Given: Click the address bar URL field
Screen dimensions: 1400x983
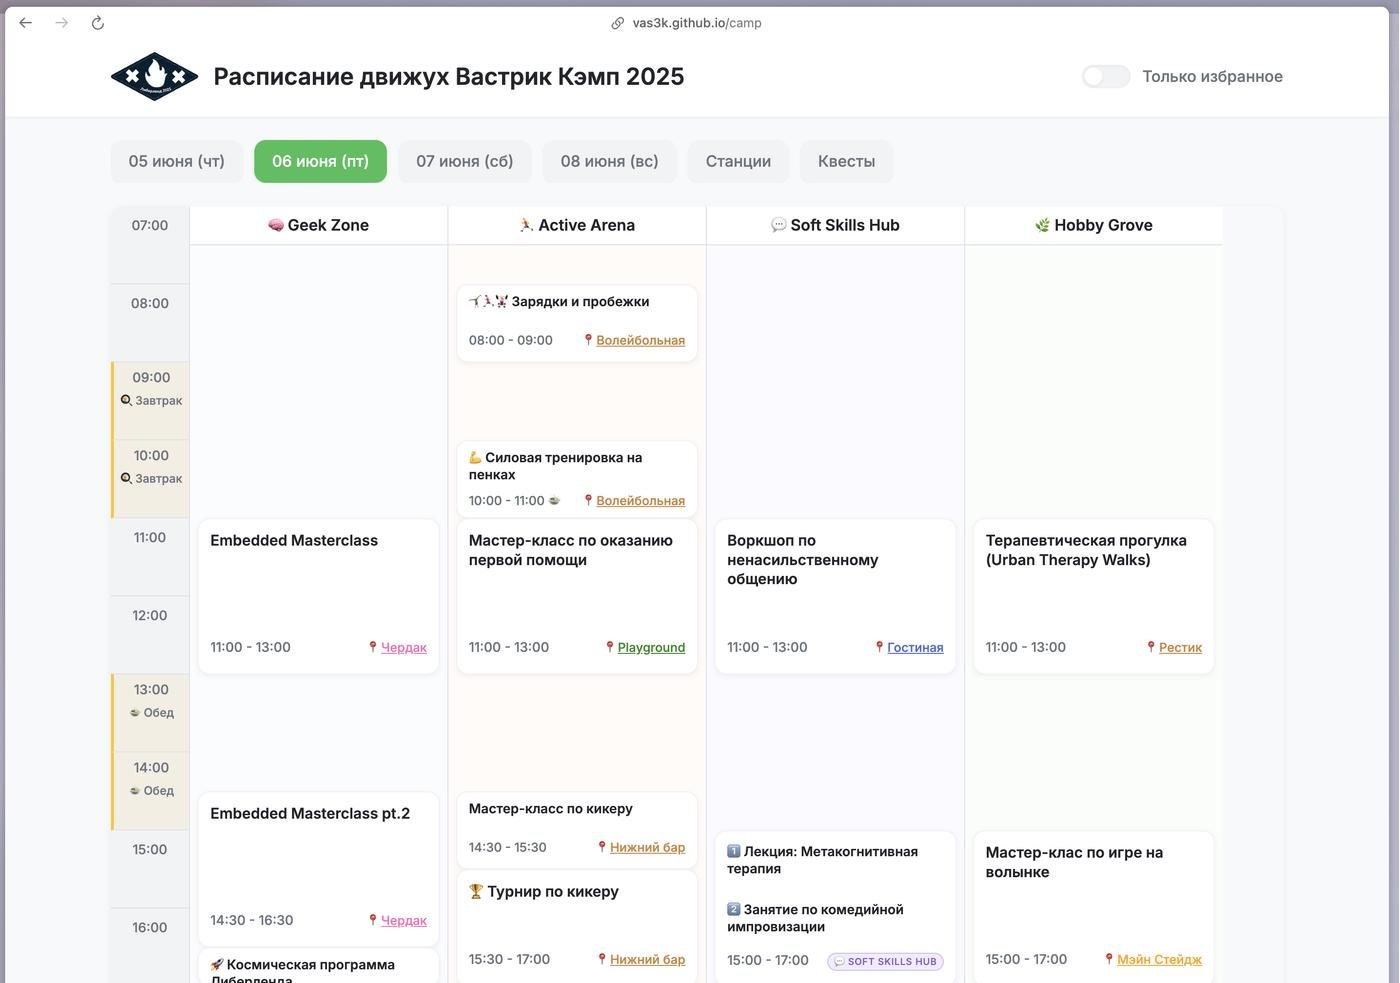Looking at the screenshot, I should coord(697,23).
